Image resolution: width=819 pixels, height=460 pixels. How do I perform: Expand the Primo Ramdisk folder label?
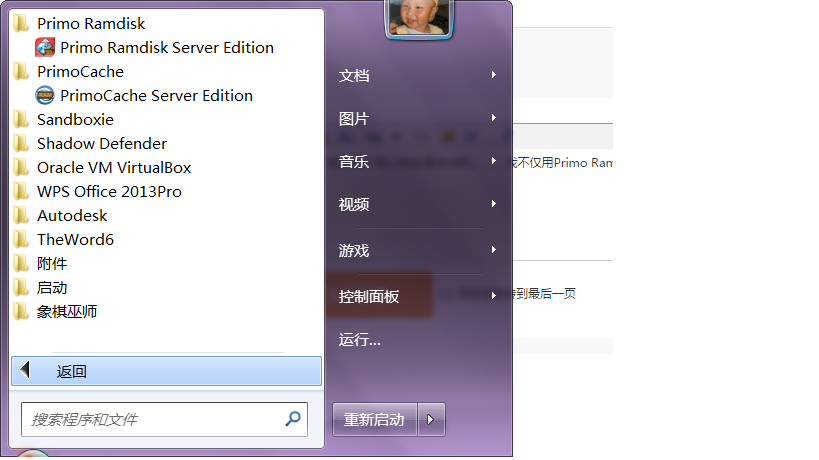click(91, 23)
